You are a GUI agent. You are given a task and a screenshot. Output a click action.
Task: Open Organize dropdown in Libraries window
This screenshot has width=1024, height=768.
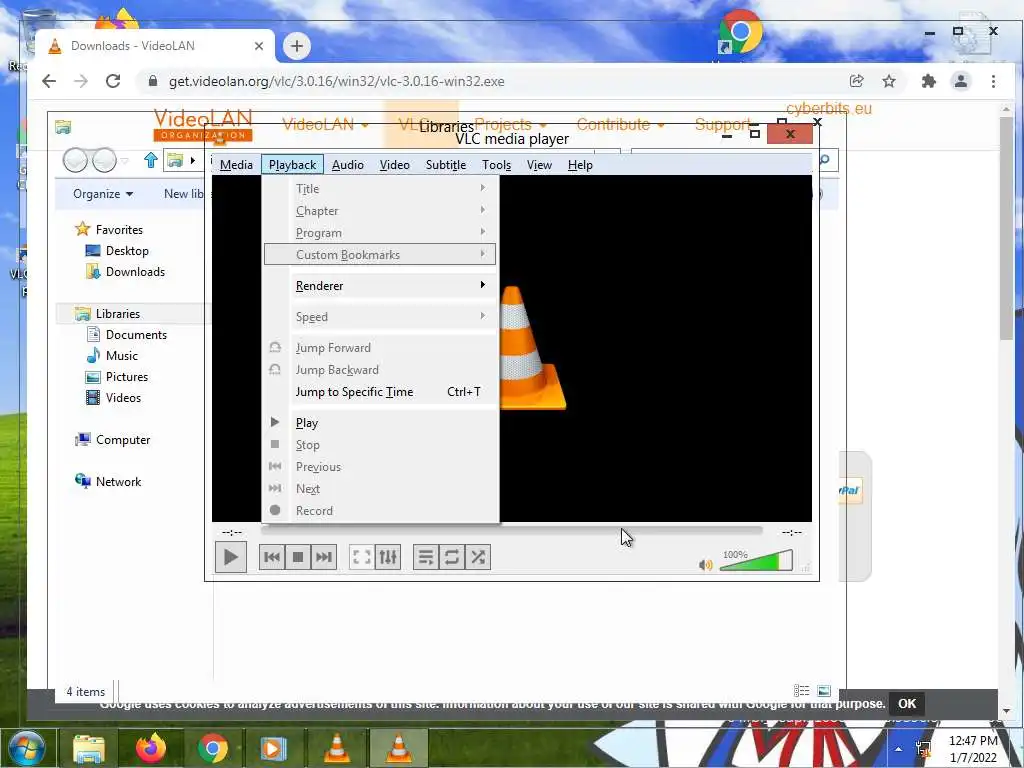(103, 194)
